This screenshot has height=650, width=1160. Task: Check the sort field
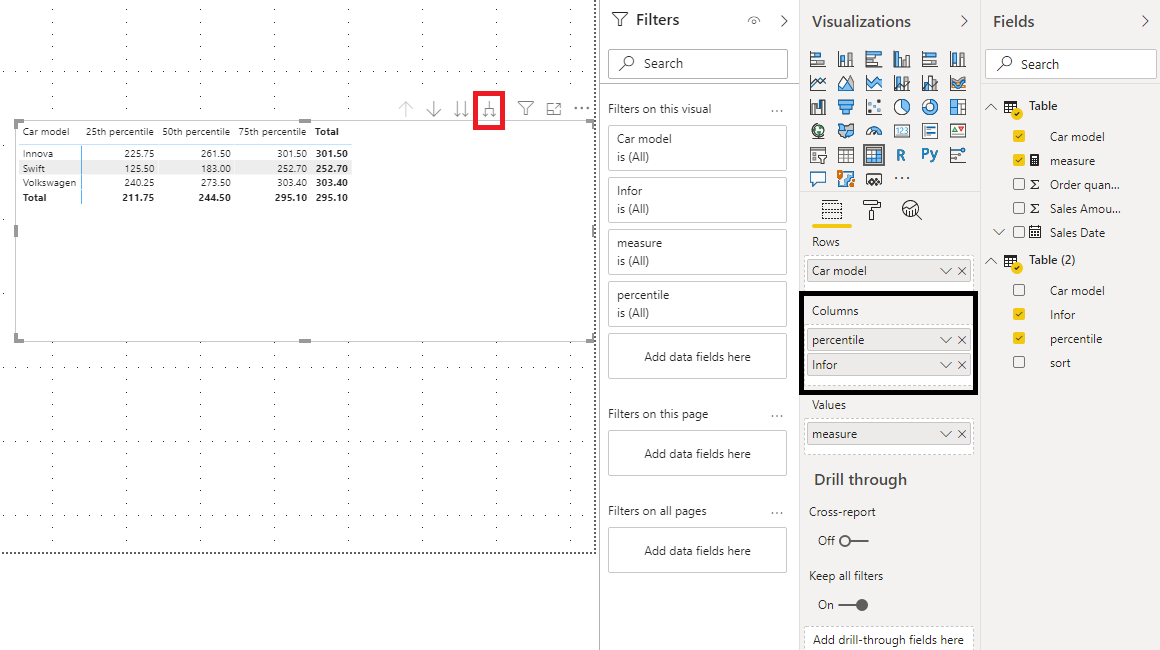(x=1019, y=362)
